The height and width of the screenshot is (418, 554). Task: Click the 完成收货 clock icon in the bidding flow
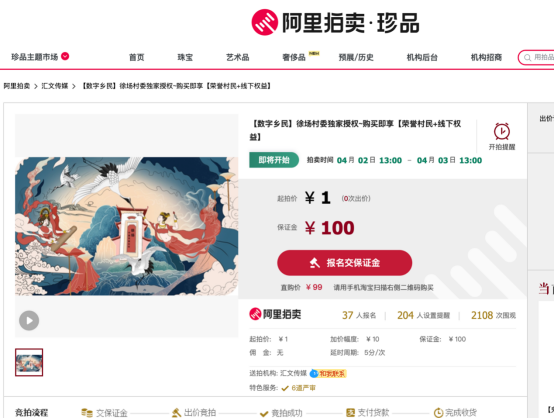438,413
